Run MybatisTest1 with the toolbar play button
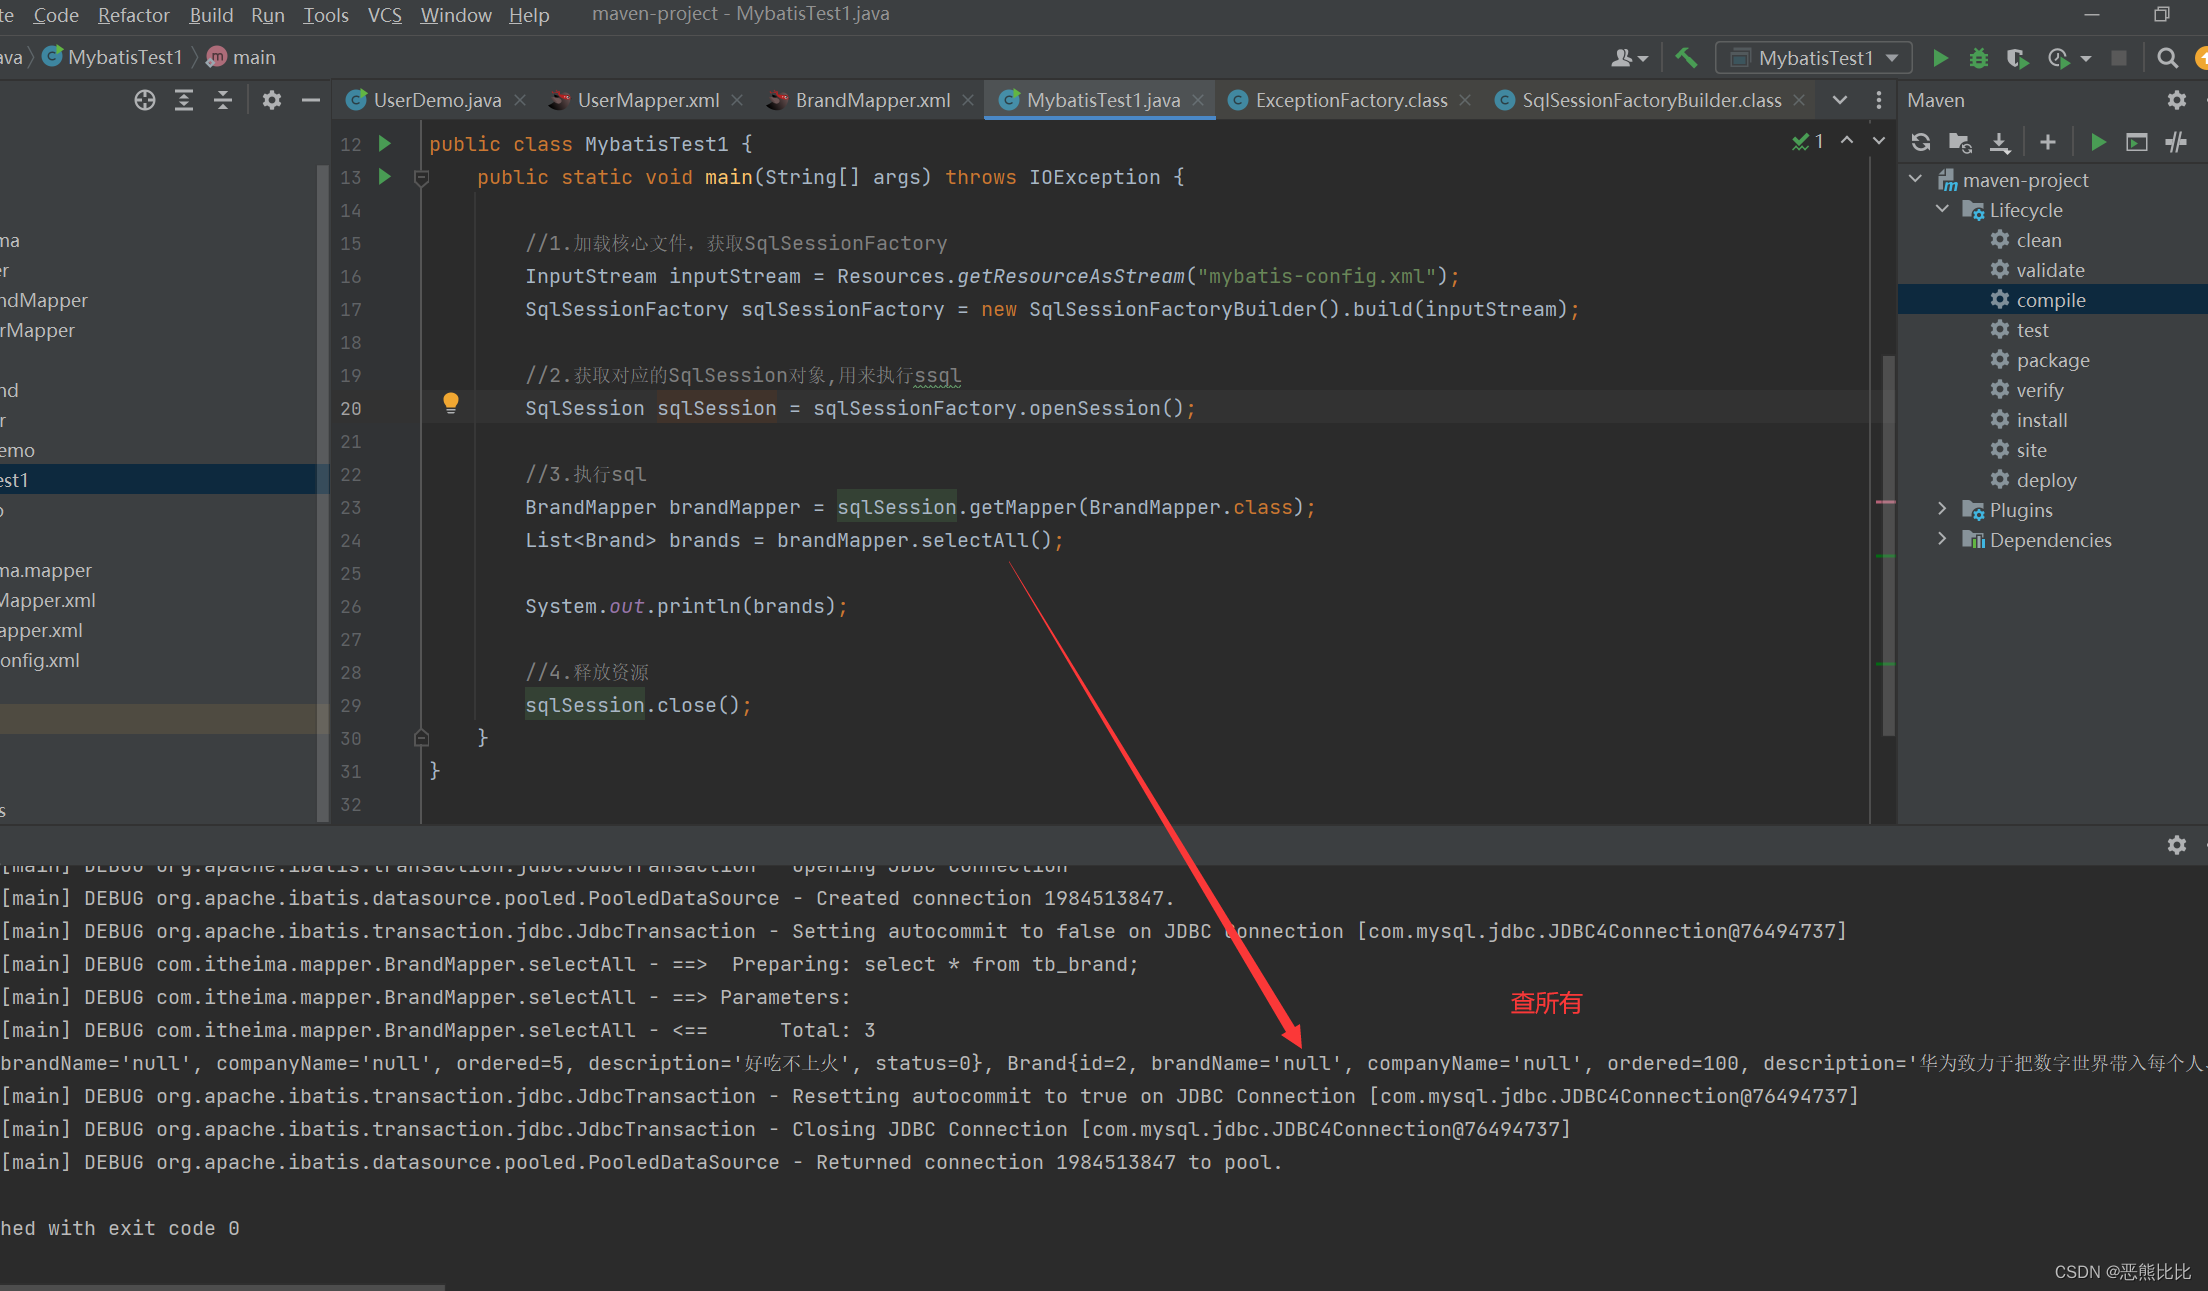 point(1940,58)
